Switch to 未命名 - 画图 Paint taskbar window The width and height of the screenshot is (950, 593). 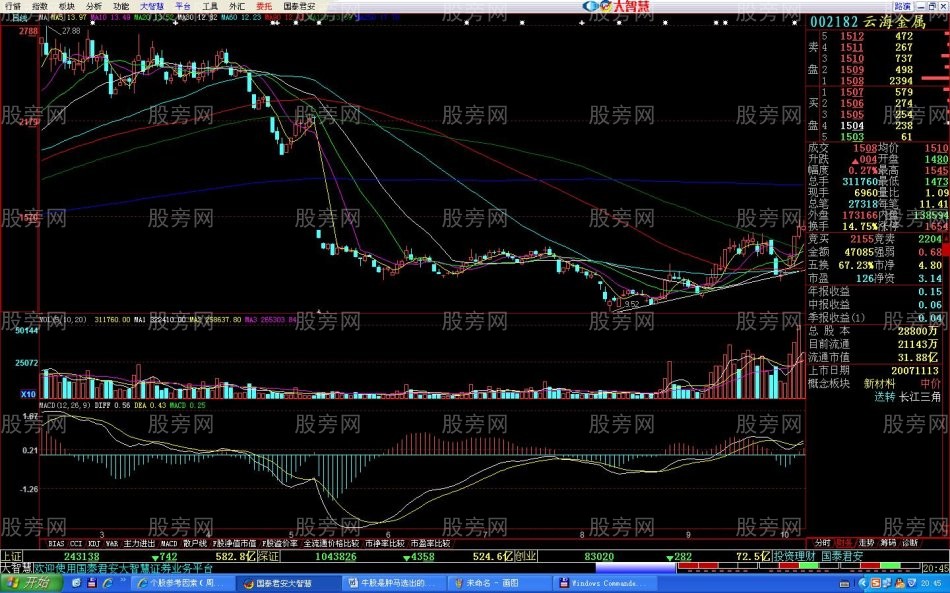500,583
